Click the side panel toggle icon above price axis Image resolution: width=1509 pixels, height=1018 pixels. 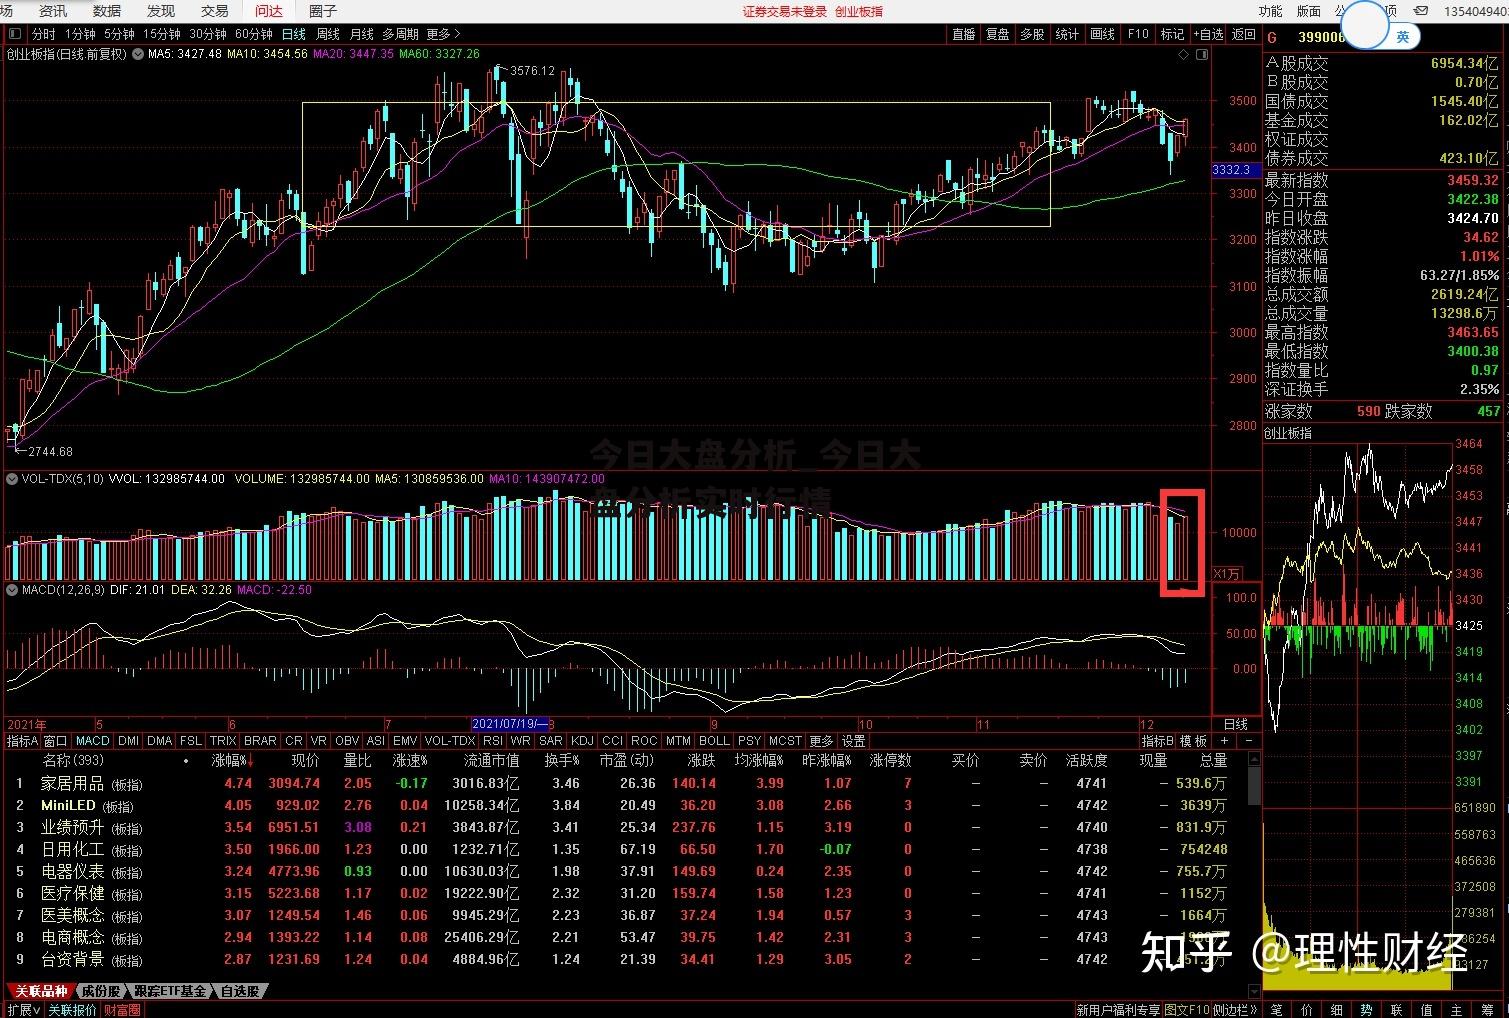click(x=1203, y=54)
